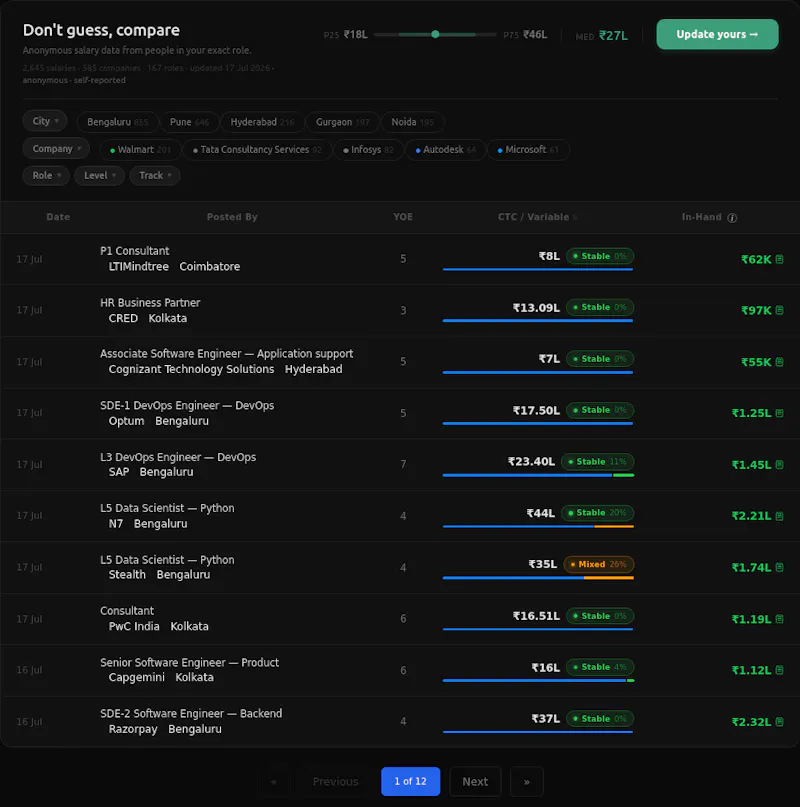800x807 pixels.
Task: Click the In-Hand column header
Action: click(702, 217)
